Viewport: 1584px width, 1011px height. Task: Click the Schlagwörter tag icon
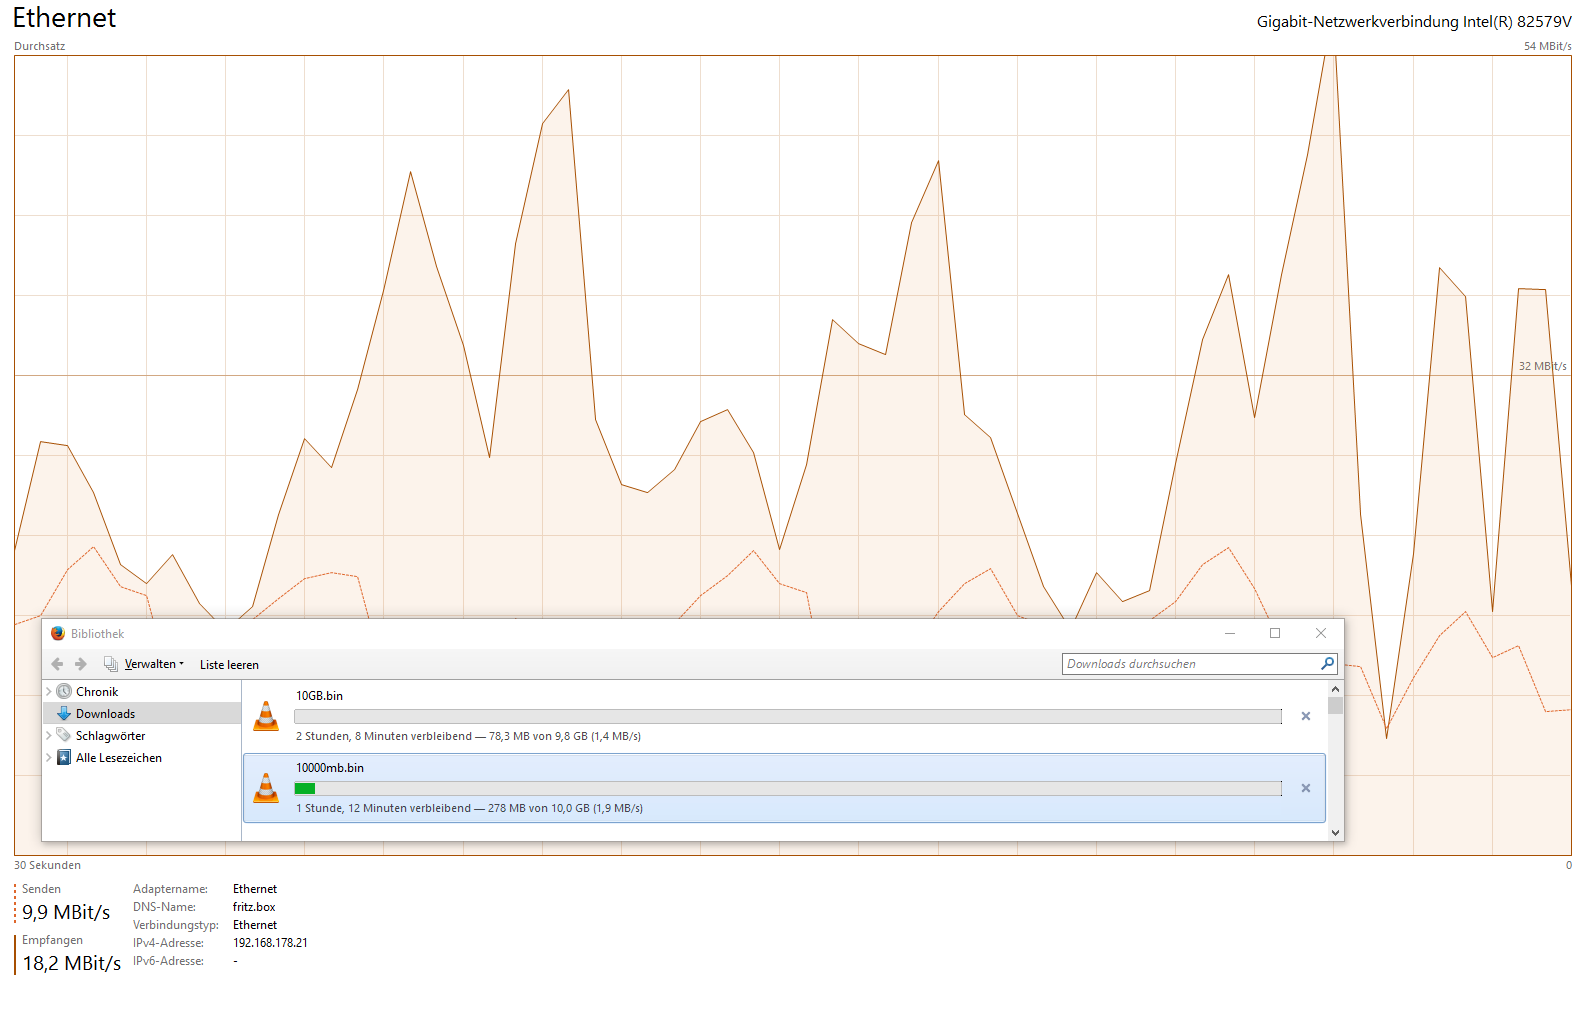click(64, 735)
